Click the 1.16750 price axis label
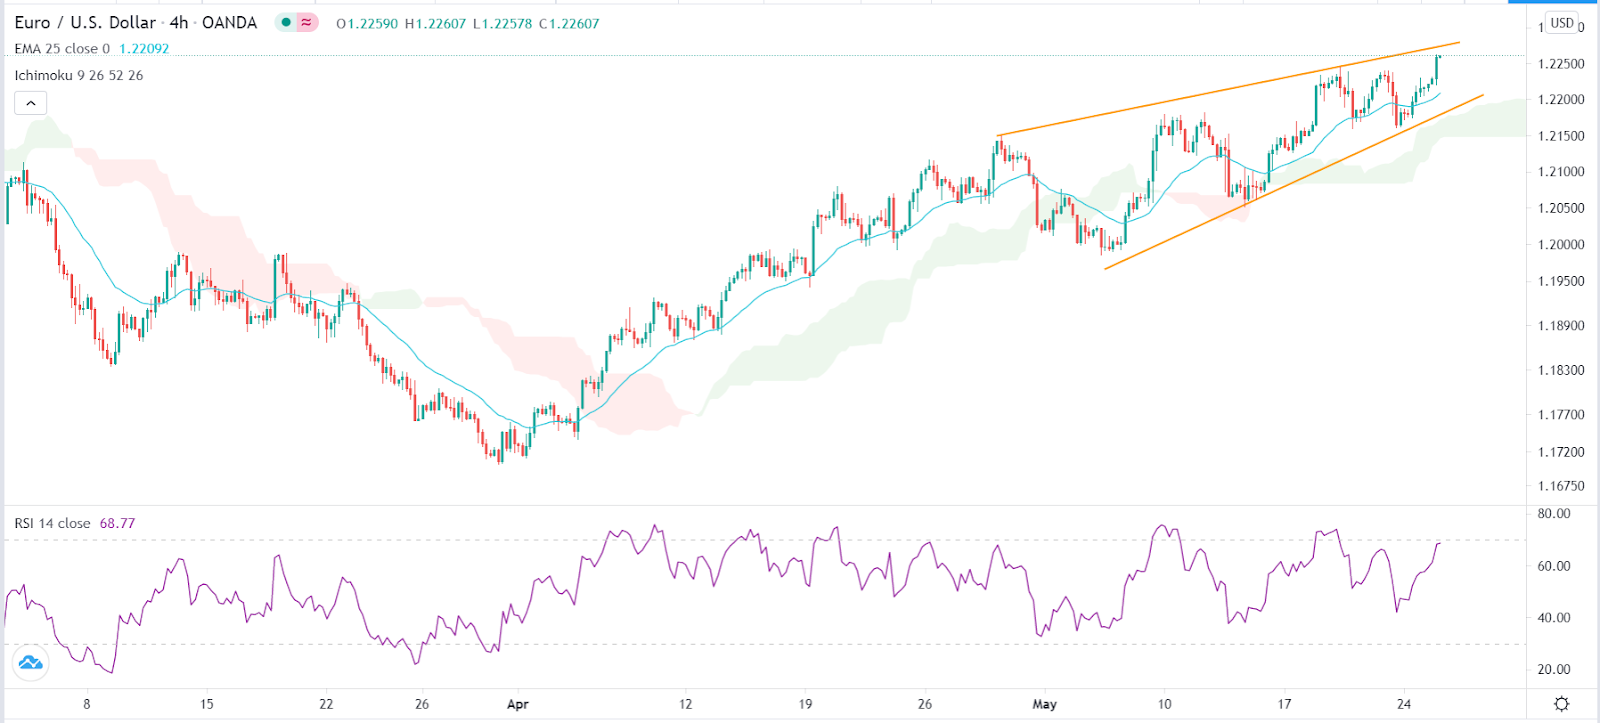Screen dimensions: 1600x723 [1561, 486]
